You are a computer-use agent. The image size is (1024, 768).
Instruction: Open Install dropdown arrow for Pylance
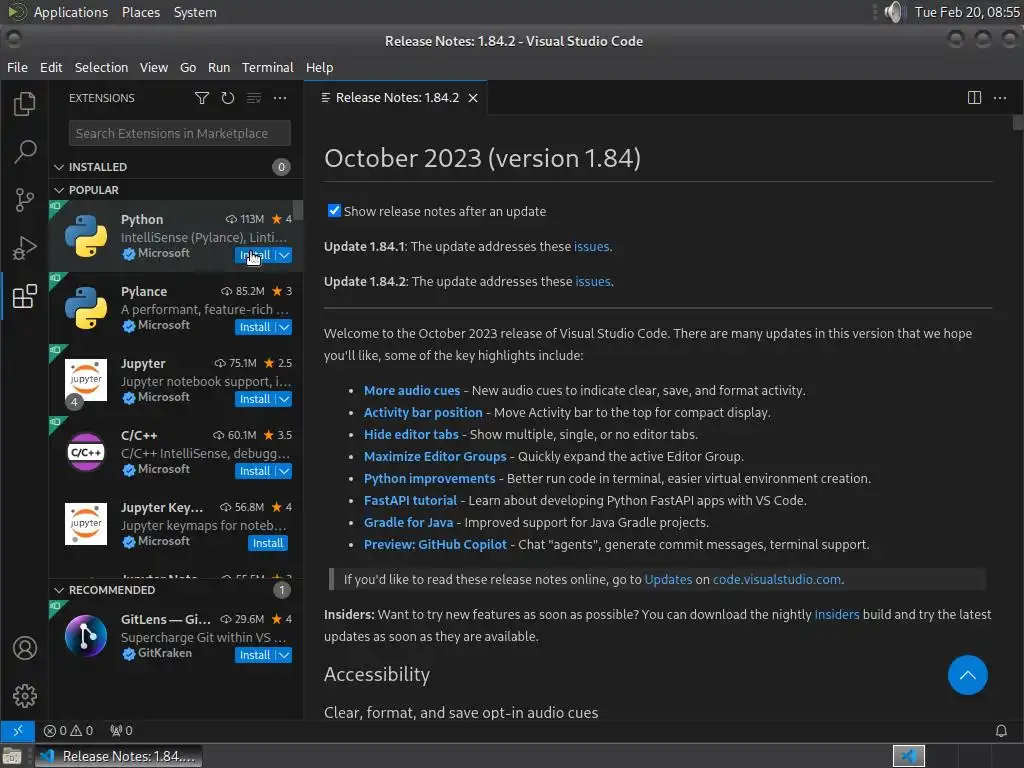[x=284, y=327]
